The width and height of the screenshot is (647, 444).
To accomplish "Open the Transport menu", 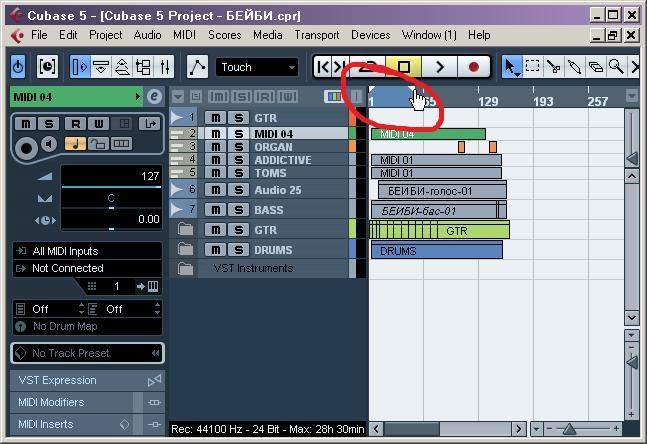I will click(317, 35).
